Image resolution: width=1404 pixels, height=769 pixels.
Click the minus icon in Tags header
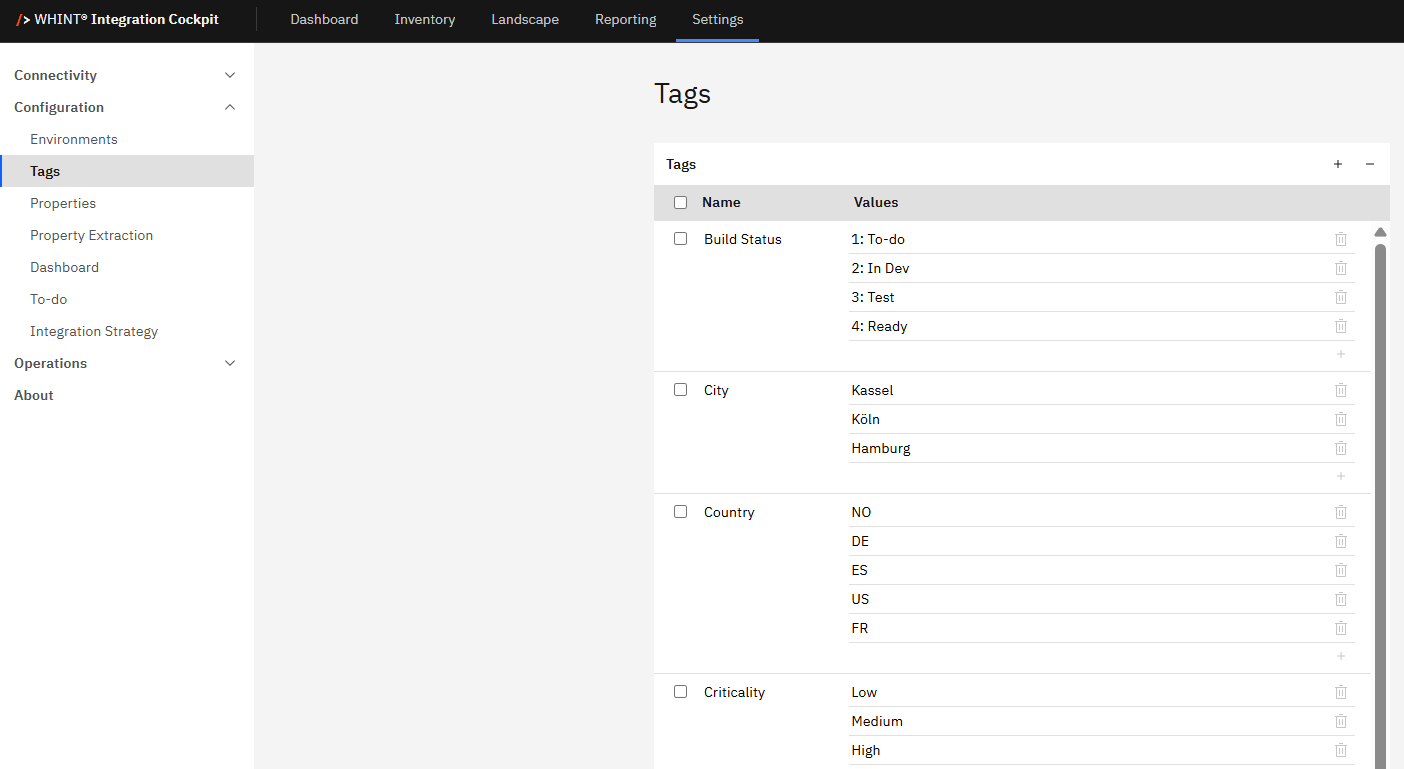pyautogui.click(x=1370, y=164)
